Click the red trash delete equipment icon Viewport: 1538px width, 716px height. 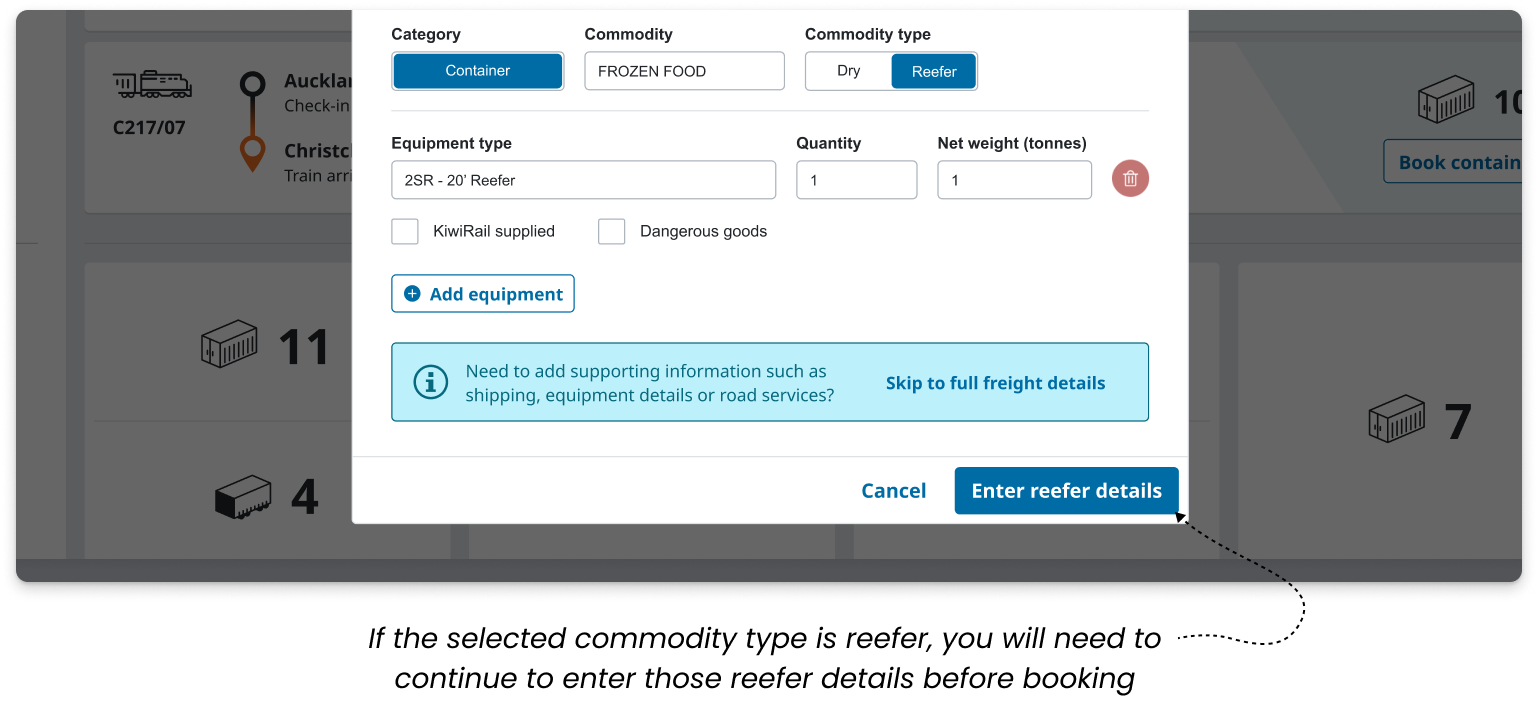(x=1130, y=179)
